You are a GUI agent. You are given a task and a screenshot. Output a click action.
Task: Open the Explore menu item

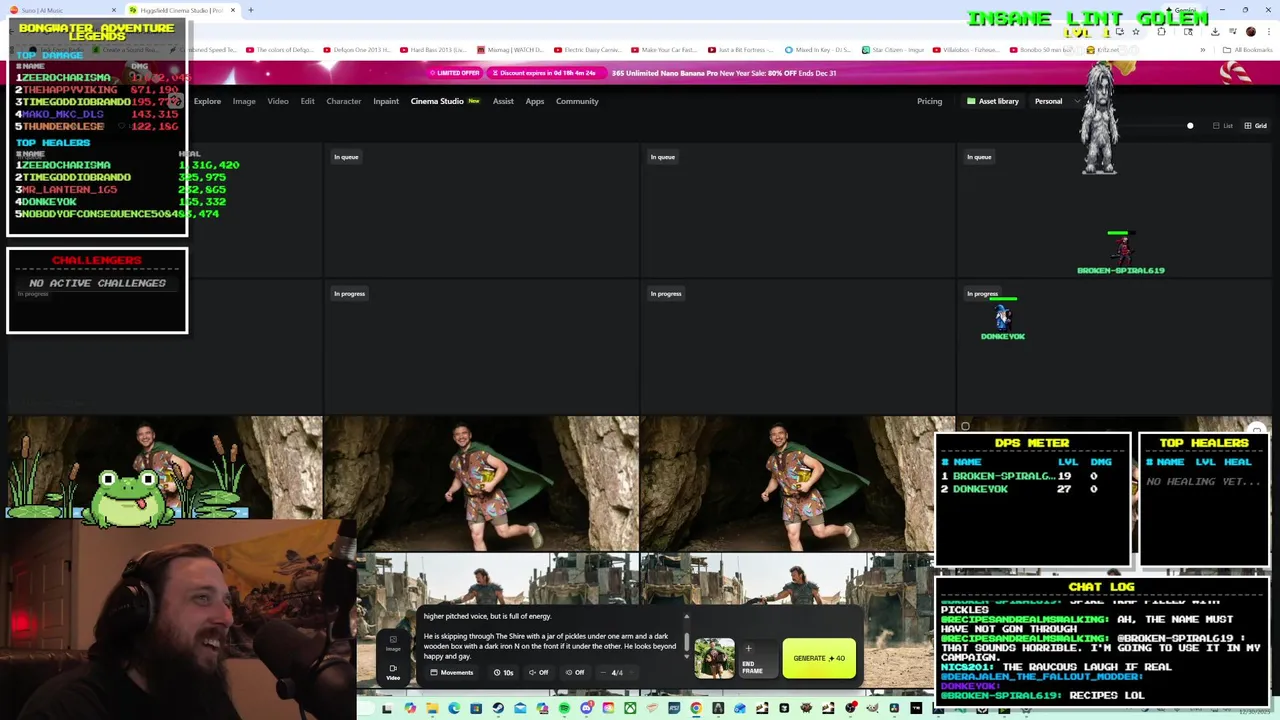(x=207, y=101)
